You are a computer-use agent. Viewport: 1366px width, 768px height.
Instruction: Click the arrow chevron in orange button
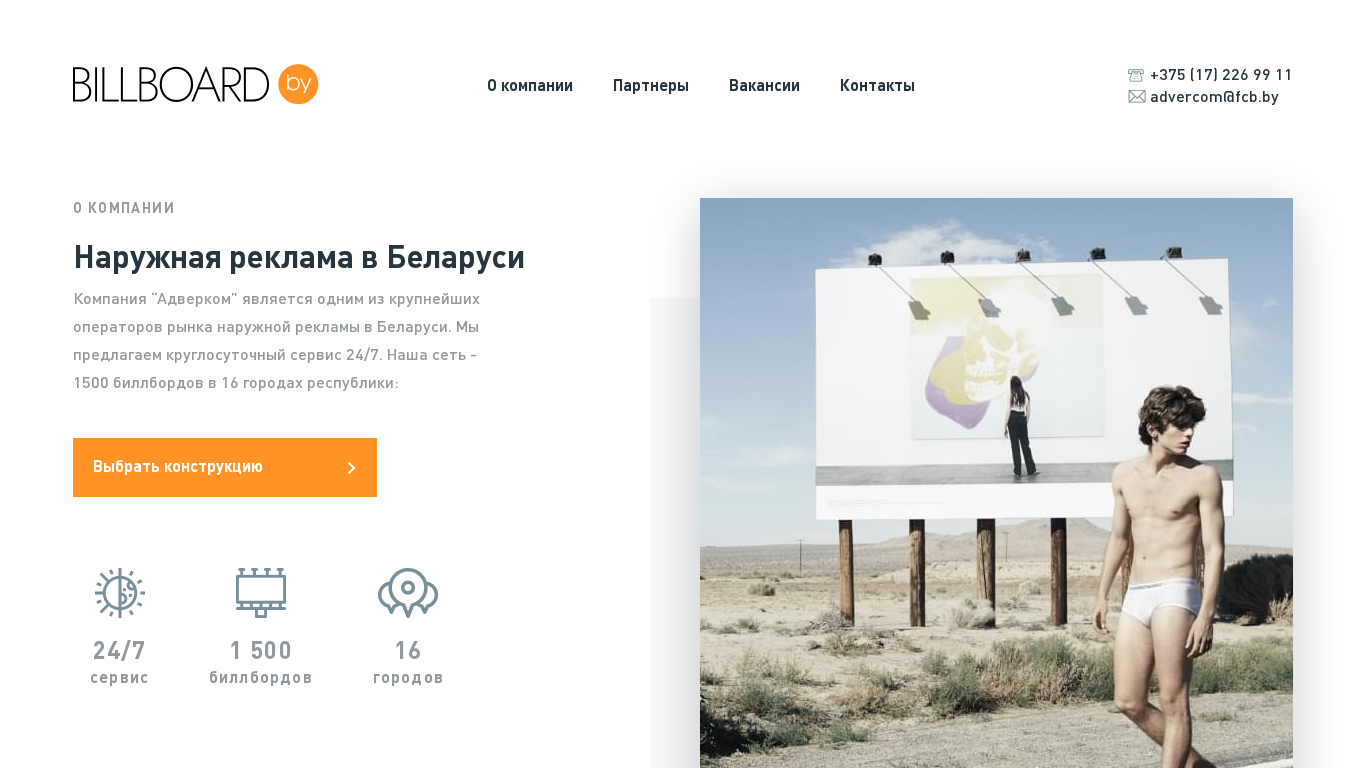(351, 468)
